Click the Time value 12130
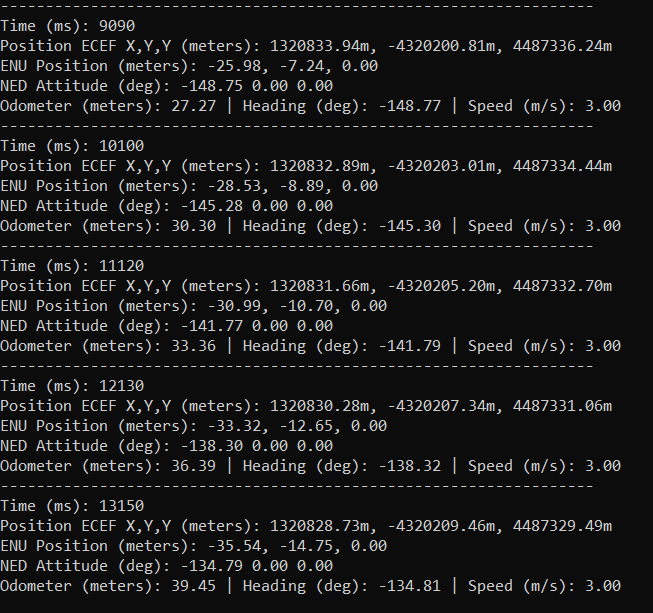Screen dimensions: 653x613 [122, 386]
